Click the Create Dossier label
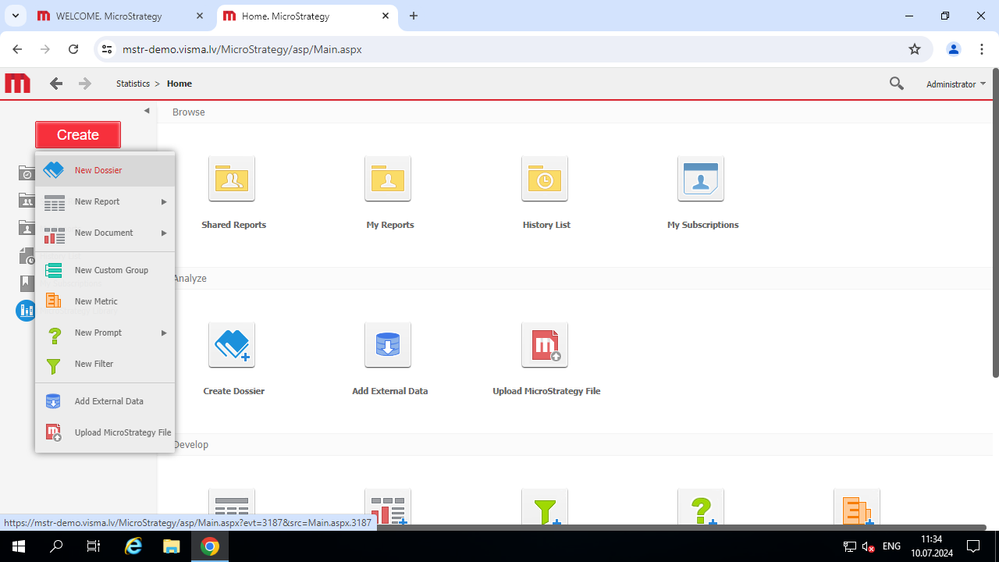Image resolution: width=999 pixels, height=562 pixels. click(x=234, y=391)
